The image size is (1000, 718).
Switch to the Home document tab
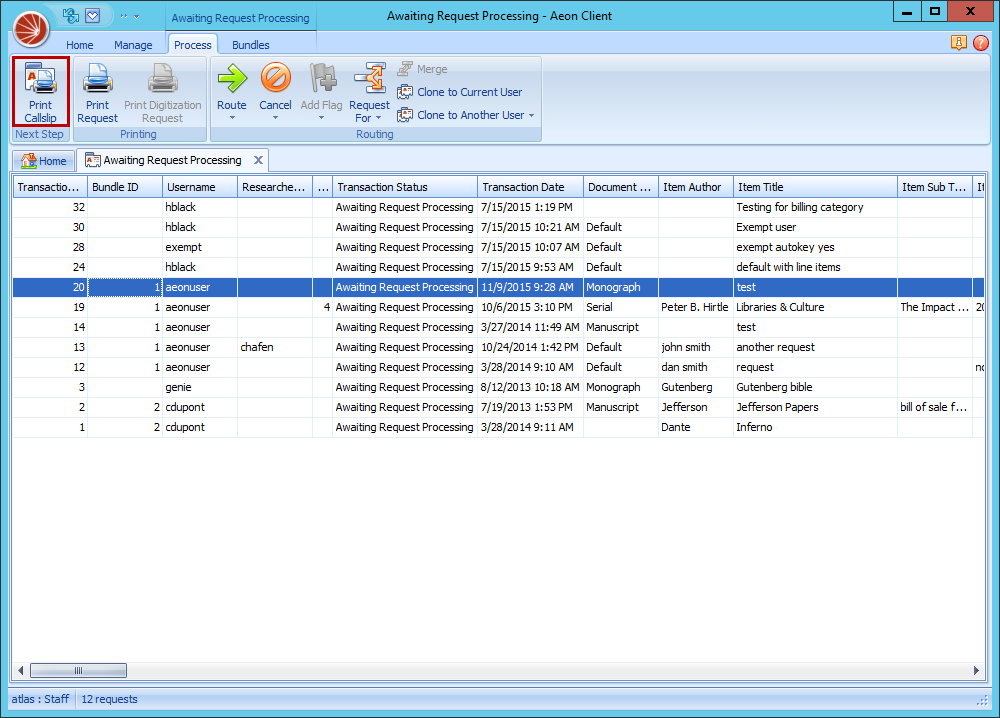pos(43,160)
